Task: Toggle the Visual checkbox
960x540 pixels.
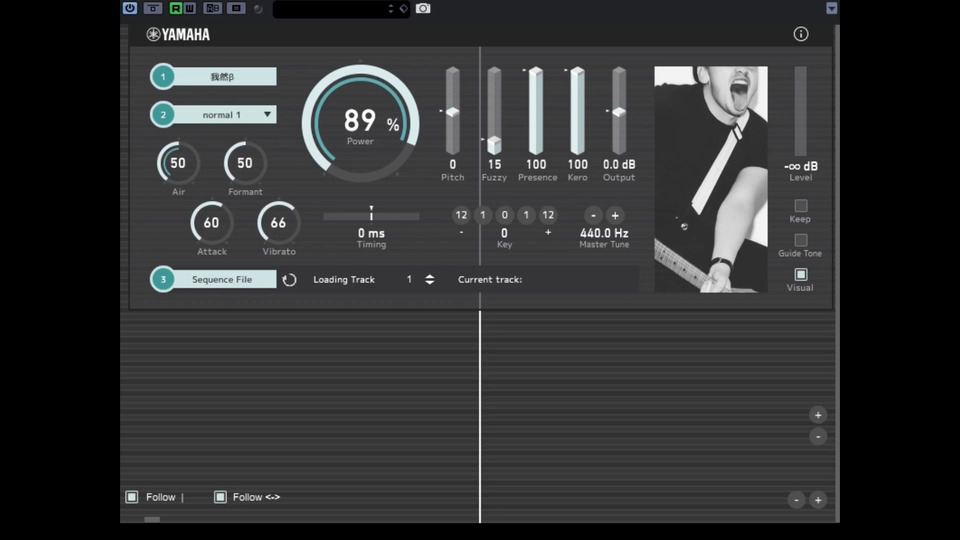Action: tap(800, 274)
